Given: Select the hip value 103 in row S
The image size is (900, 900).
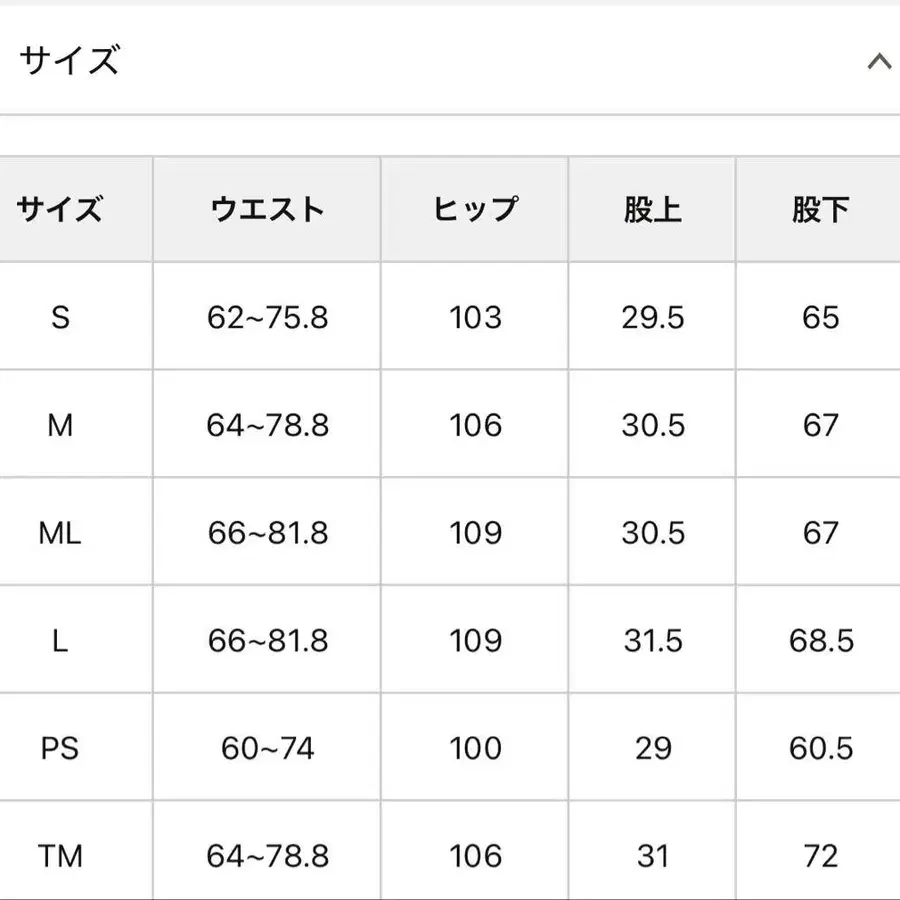Looking at the screenshot, I should pyautogui.click(x=473, y=318).
